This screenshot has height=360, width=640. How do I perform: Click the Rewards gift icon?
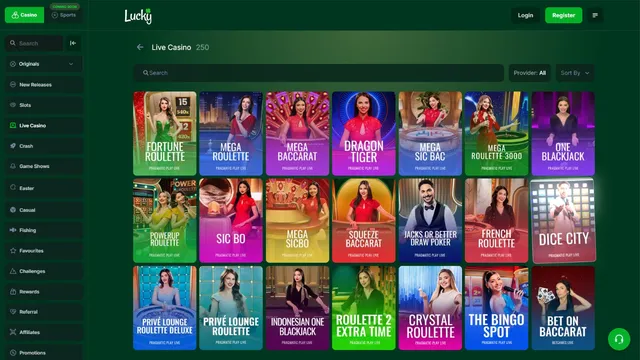pyautogui.click(x=13, y=291)
